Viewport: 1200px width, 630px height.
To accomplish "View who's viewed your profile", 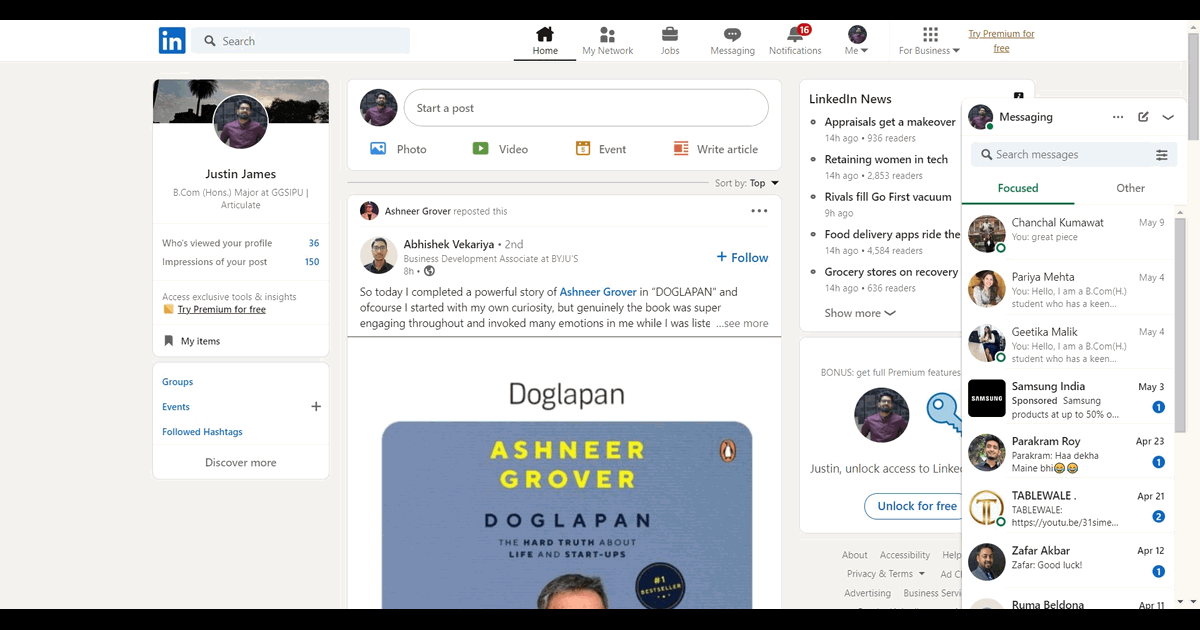I will coord(241,243).
